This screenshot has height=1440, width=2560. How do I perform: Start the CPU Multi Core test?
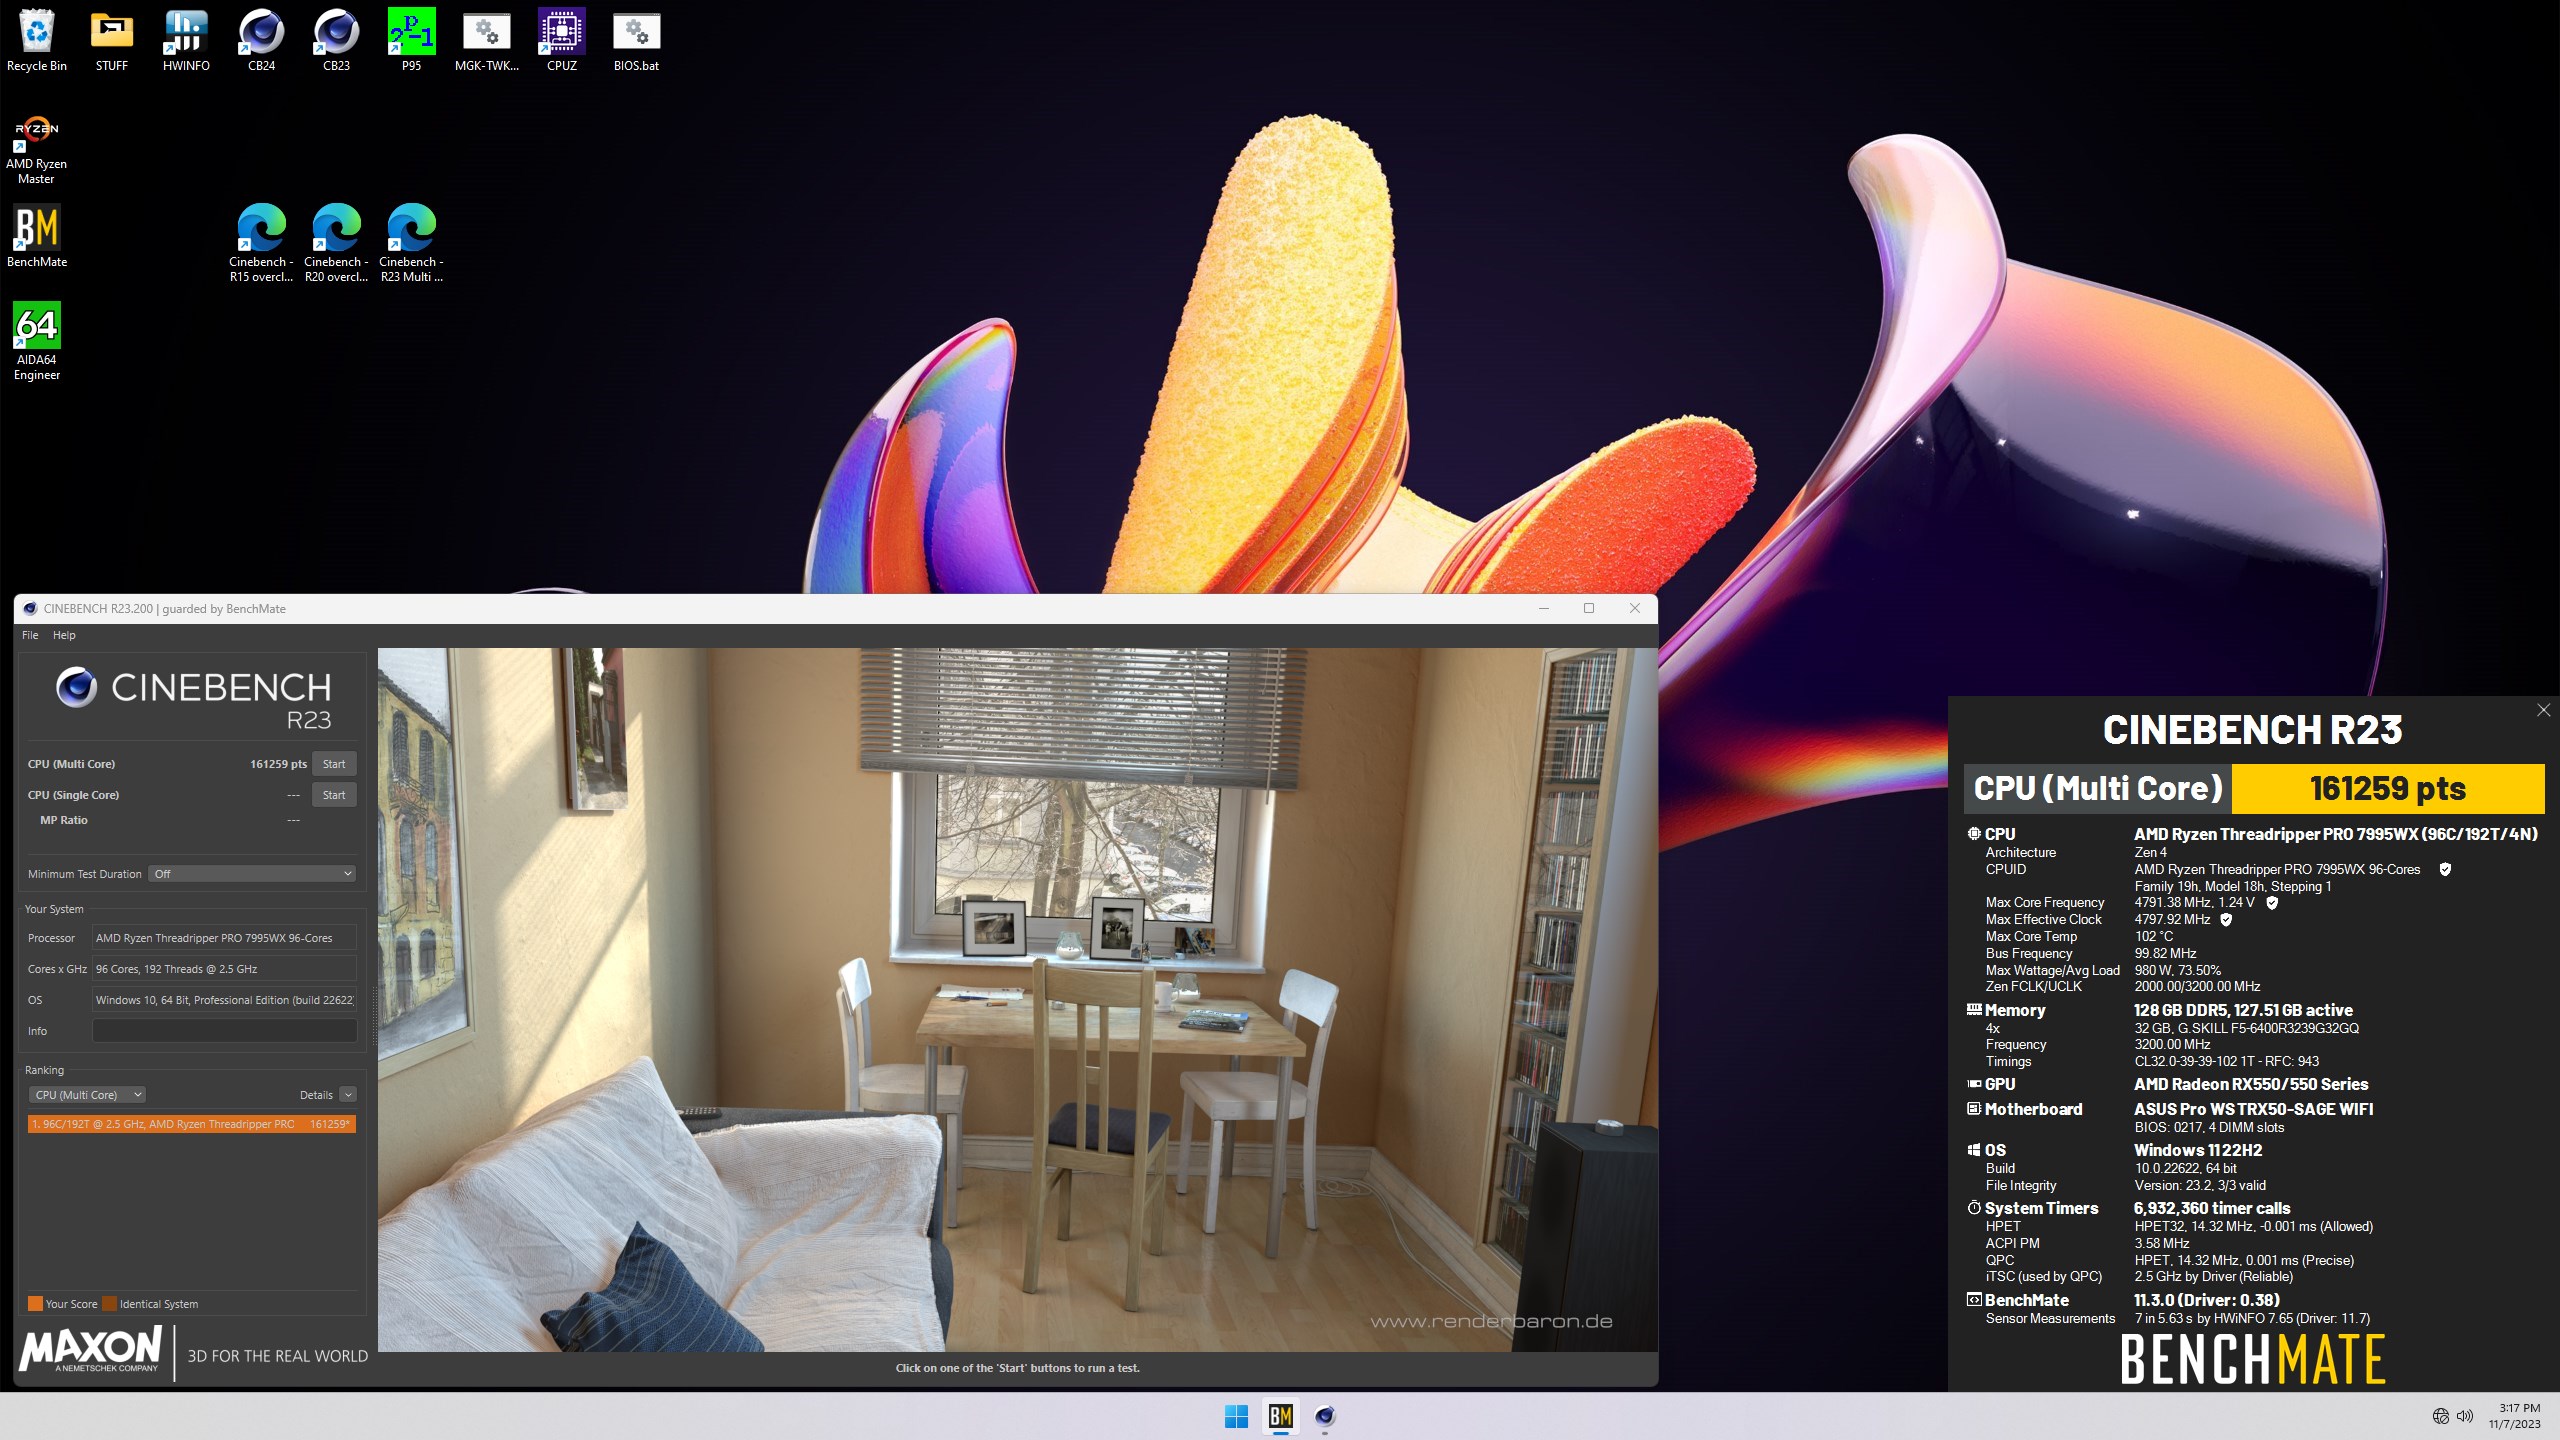click(x=334, y=764)
